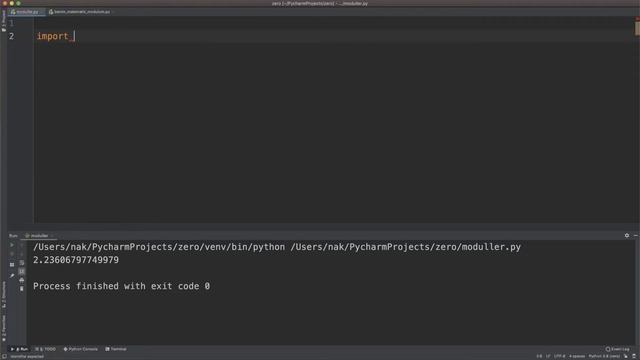This screenshot has height=360, width=640.
Task: Click the memory indicator icon at status bar end
Action: tap(634, 356)
